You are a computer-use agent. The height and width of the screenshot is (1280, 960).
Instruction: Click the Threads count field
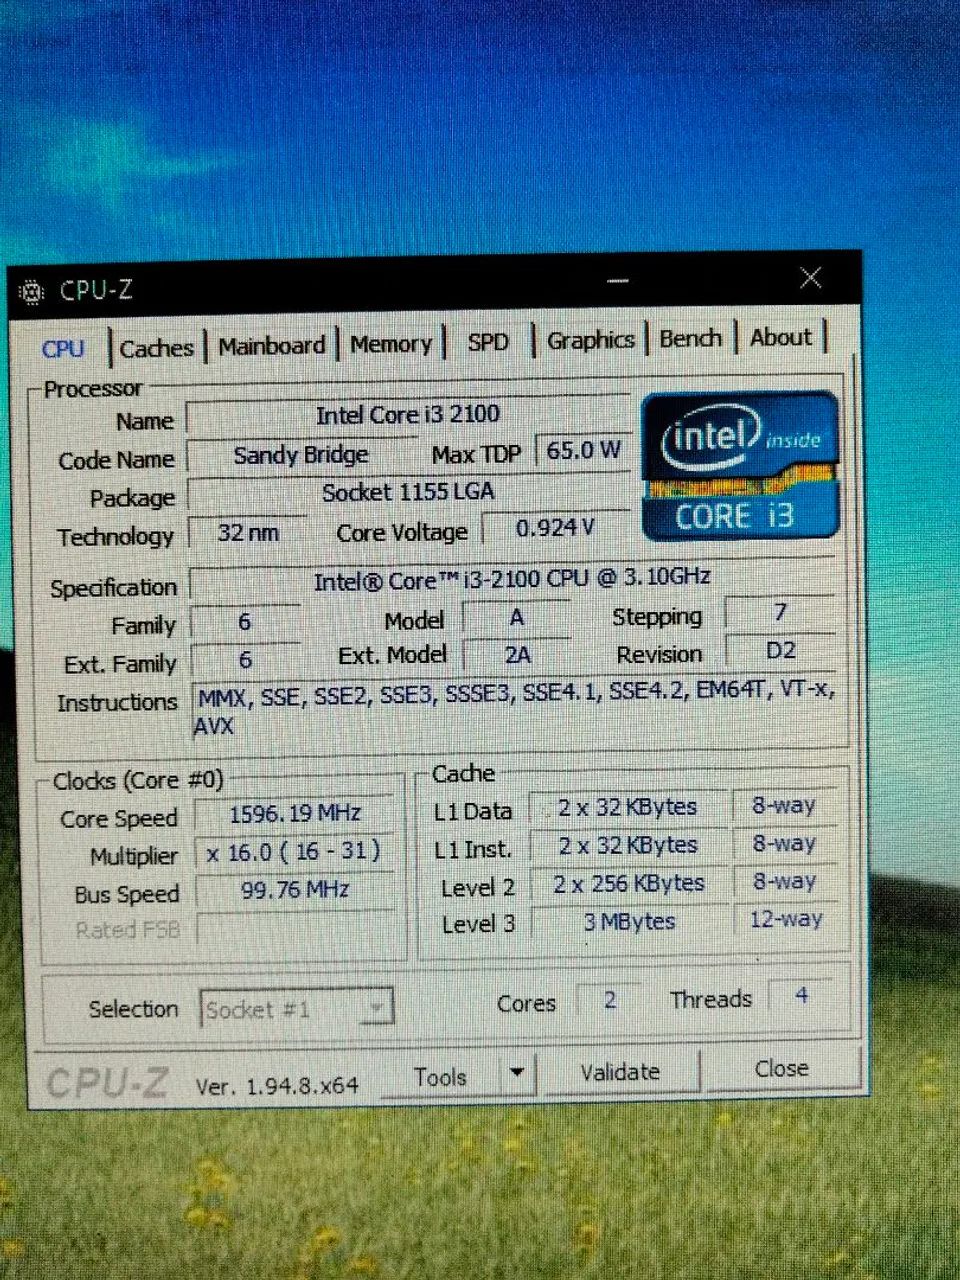click(x=801, y=996)
